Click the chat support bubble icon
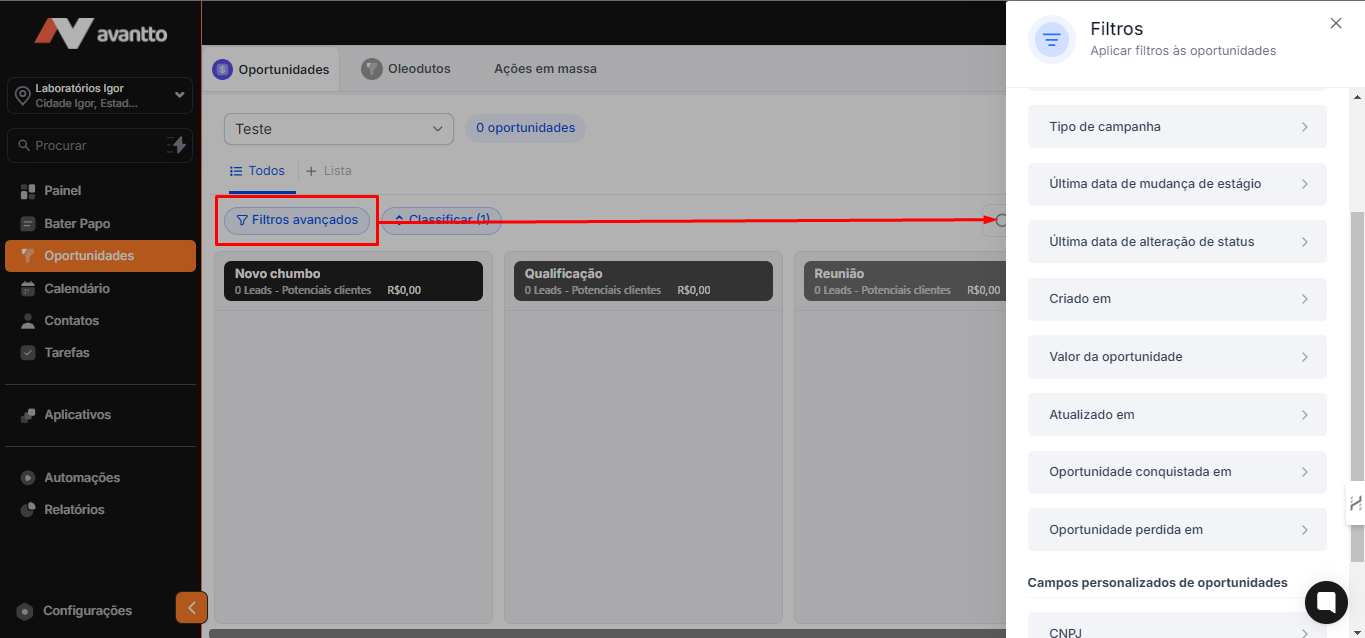 click(x=1326, y=602)
